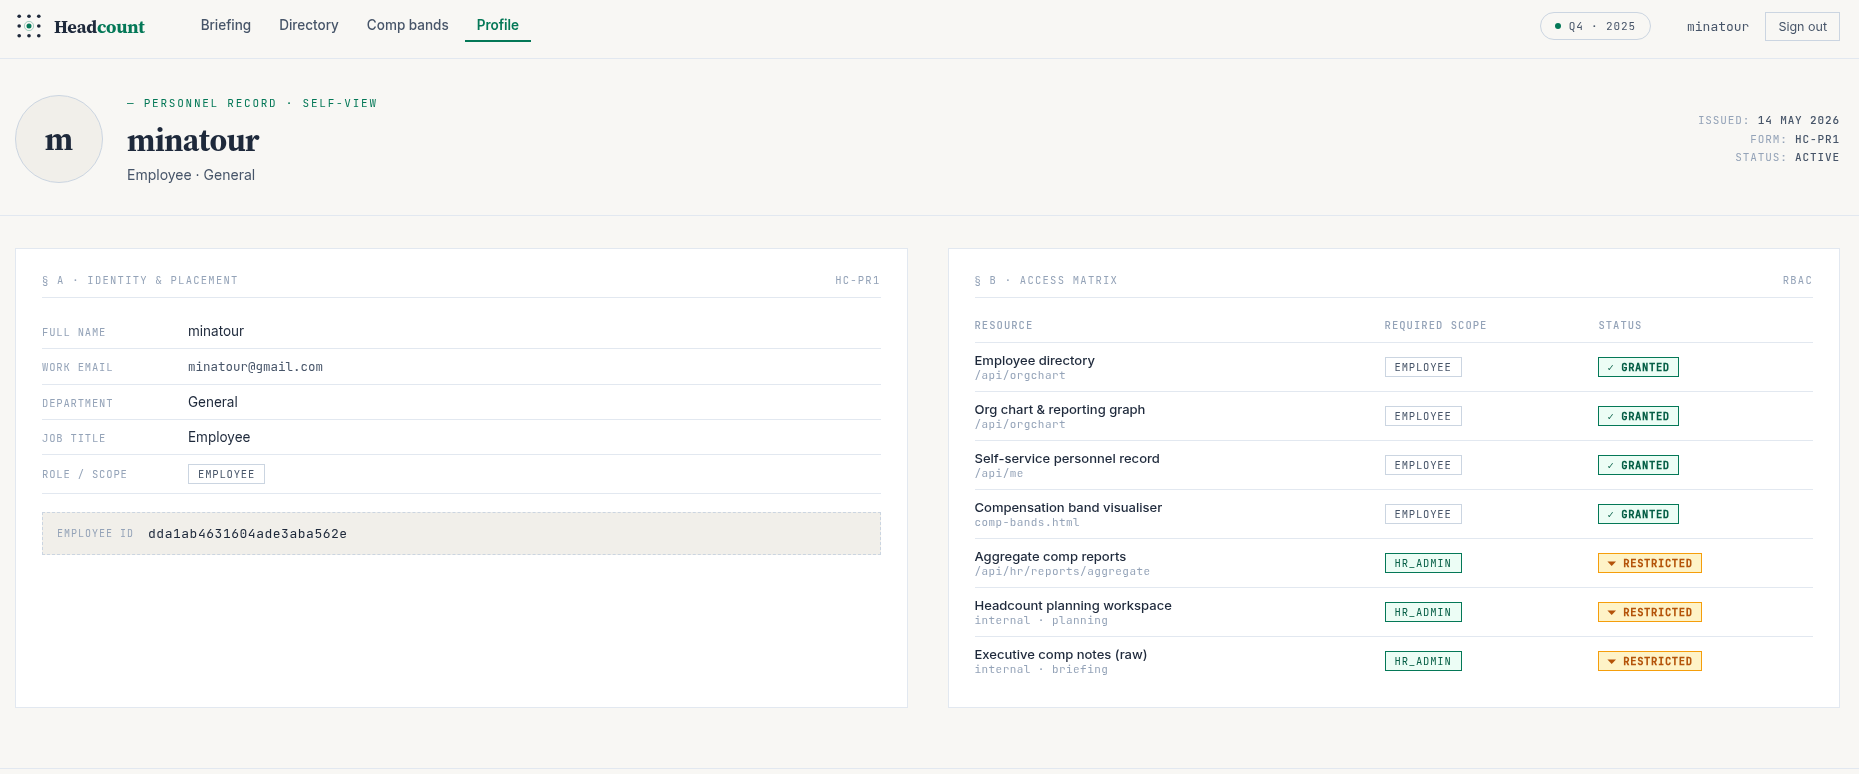Viewport: 1859px width, 774px height.
Task: Click full name value 'minatour'
Action: [216, 331]
